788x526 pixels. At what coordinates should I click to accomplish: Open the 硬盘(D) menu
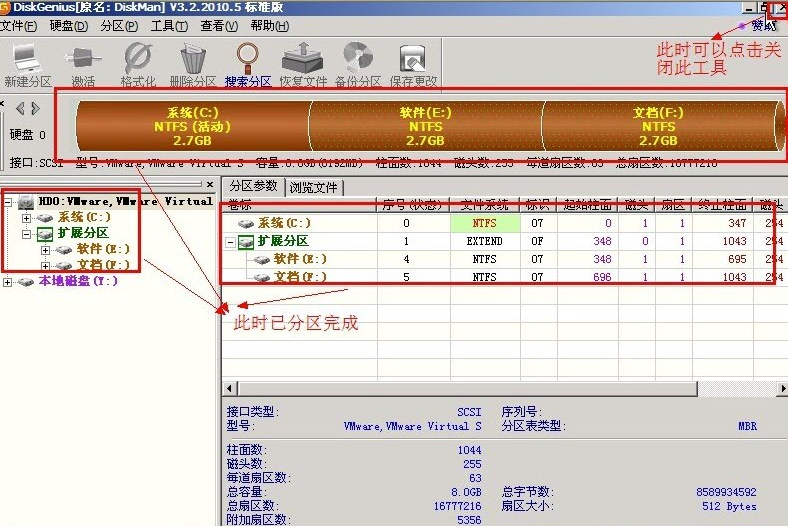[x=68, y=25]
